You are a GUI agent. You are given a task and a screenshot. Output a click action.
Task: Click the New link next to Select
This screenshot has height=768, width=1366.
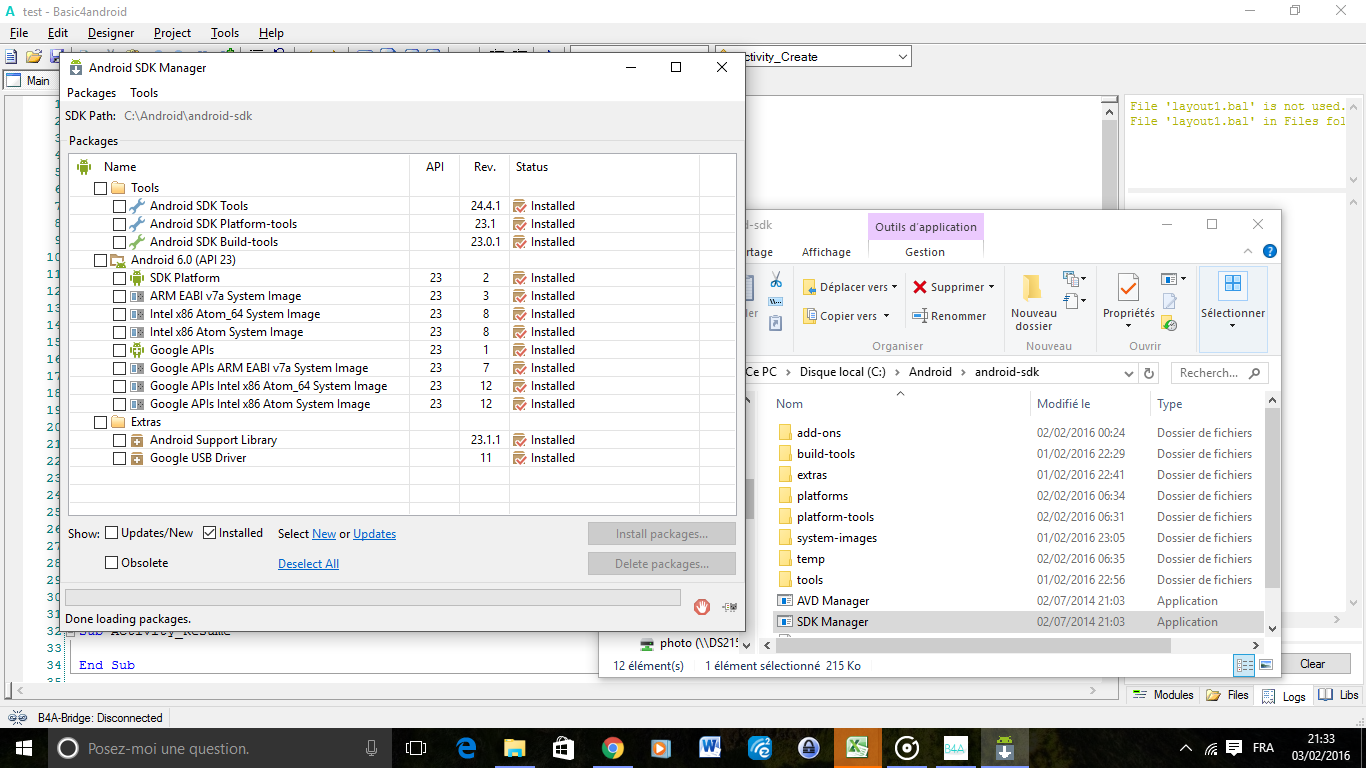pos(324,534)
